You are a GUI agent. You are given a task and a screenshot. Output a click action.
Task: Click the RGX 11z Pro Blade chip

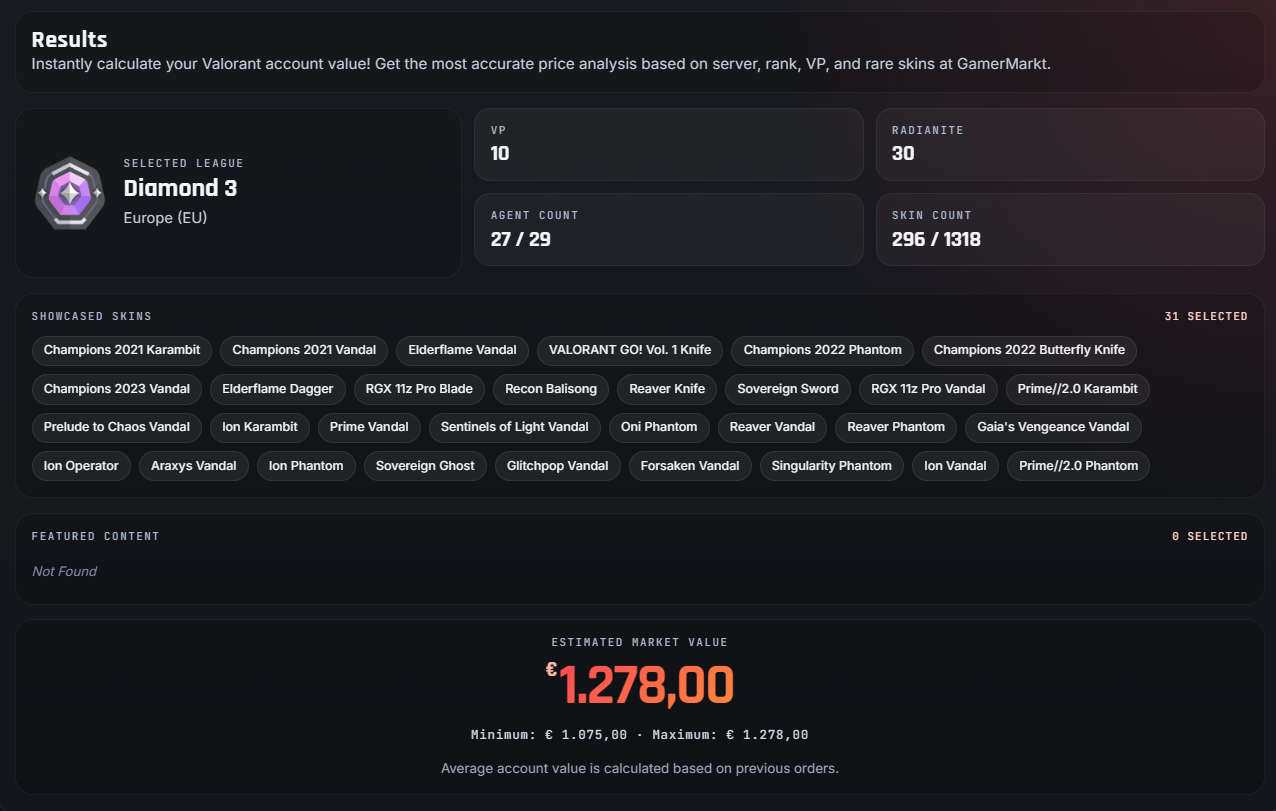[x=419, y=389]
